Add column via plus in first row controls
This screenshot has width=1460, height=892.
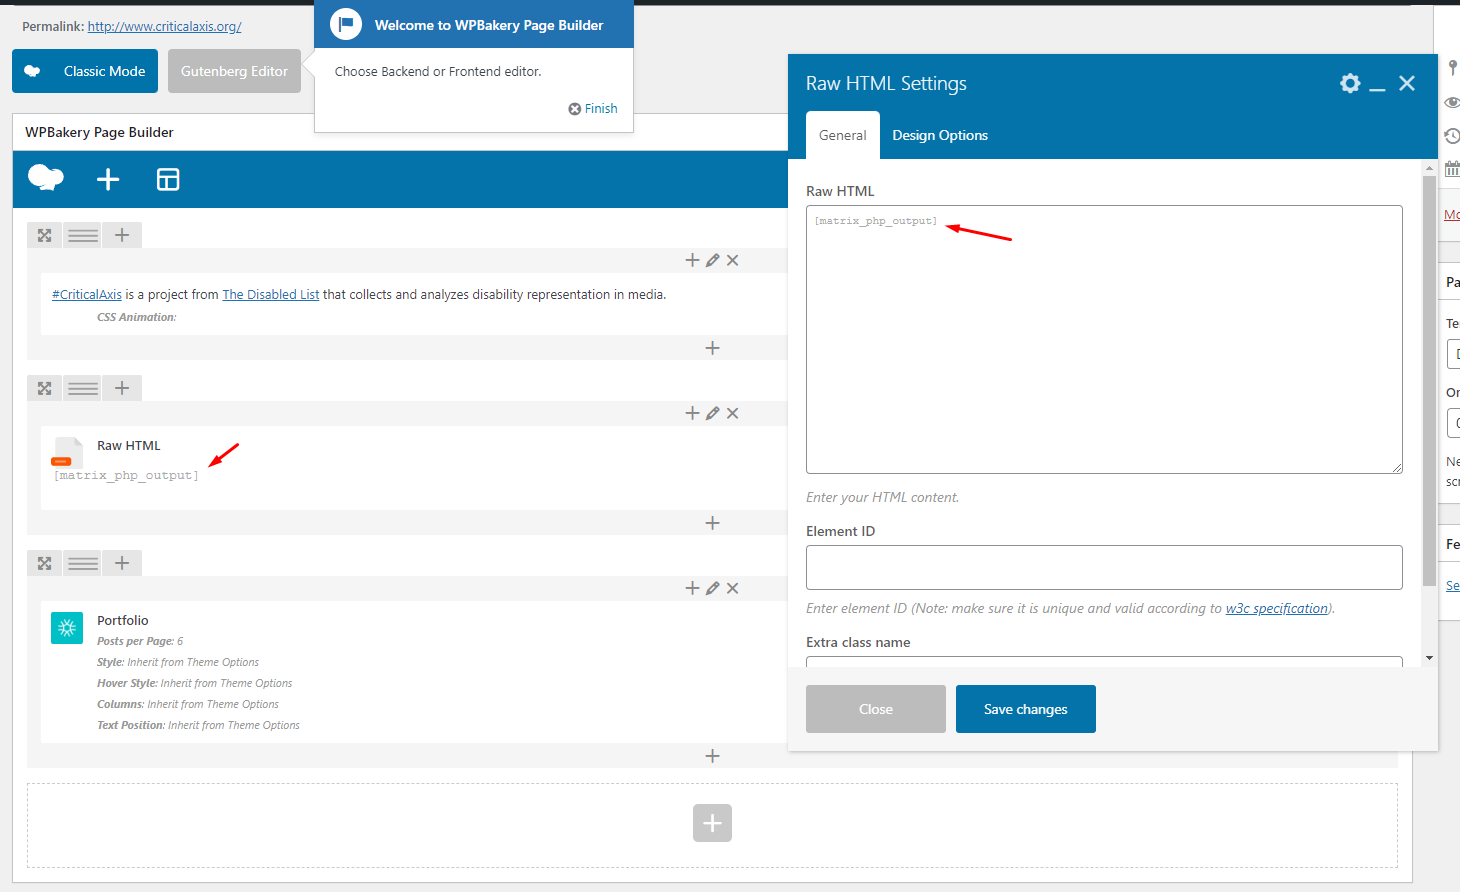tap(122, 235)
